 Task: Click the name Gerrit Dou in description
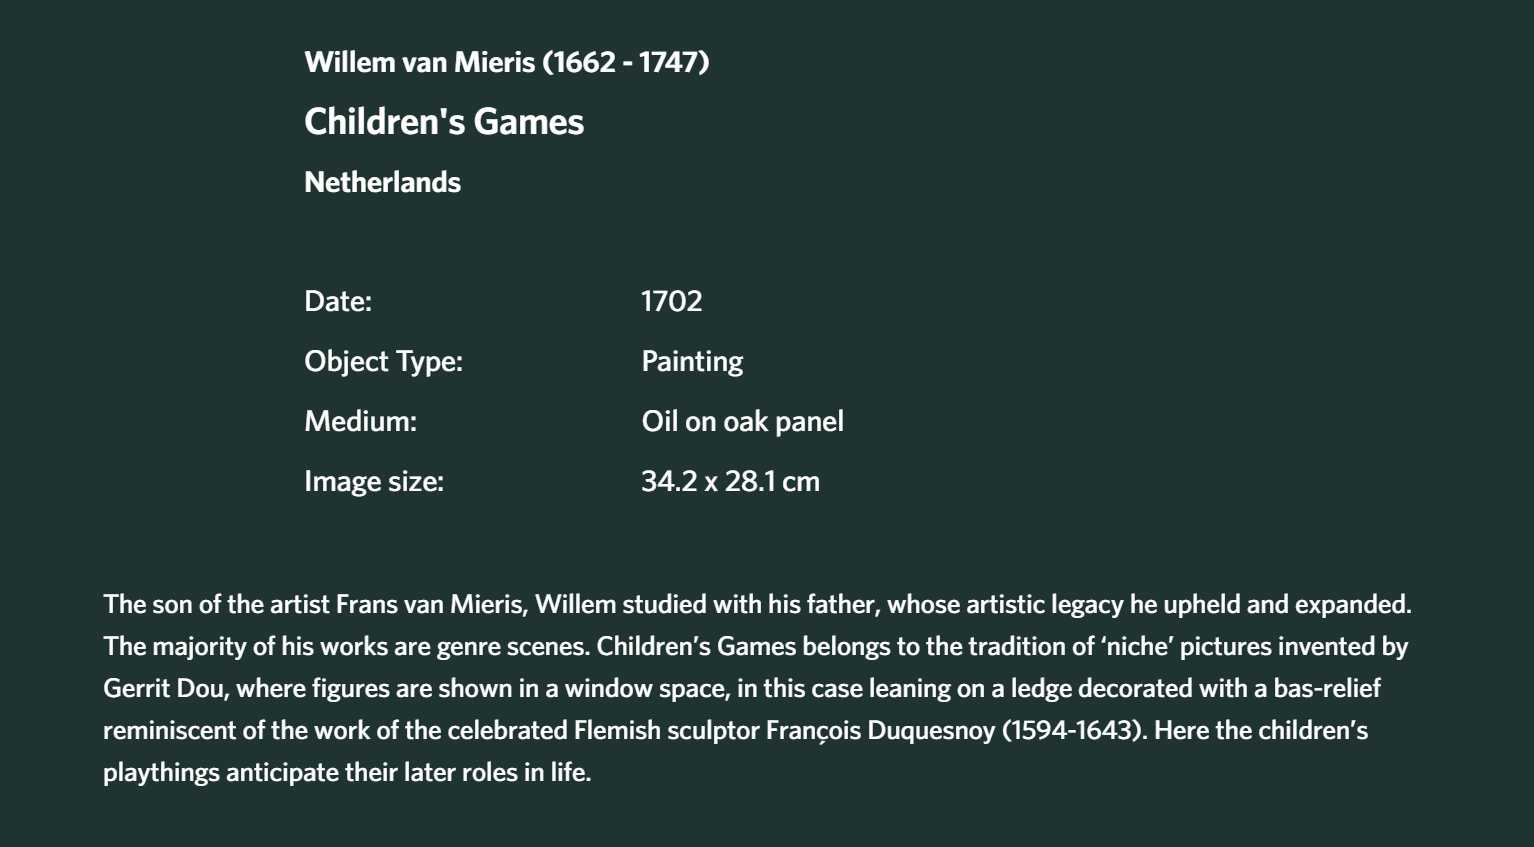(x=165, y=688)
